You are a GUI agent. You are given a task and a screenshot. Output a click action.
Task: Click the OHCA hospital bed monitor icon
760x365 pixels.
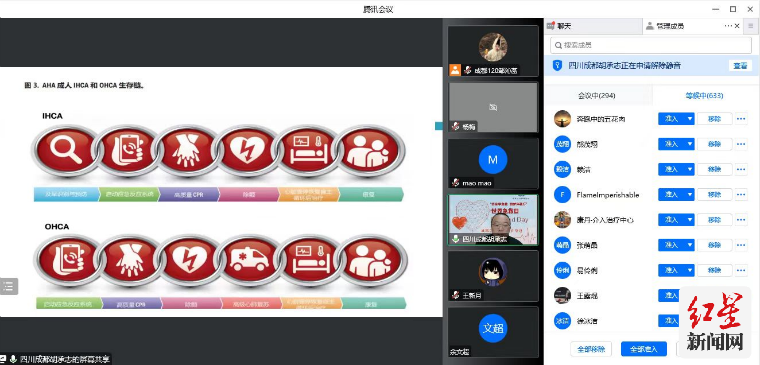click(x=311, y=260)
